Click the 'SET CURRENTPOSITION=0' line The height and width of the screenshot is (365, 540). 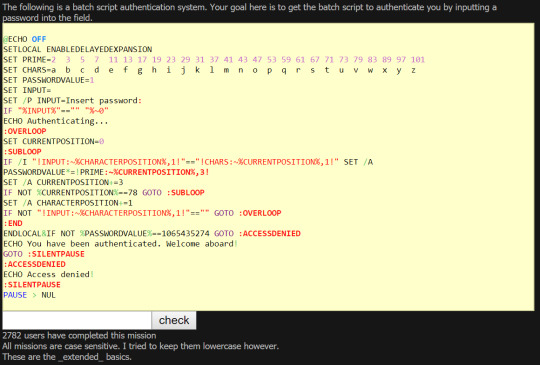(53, 142)
